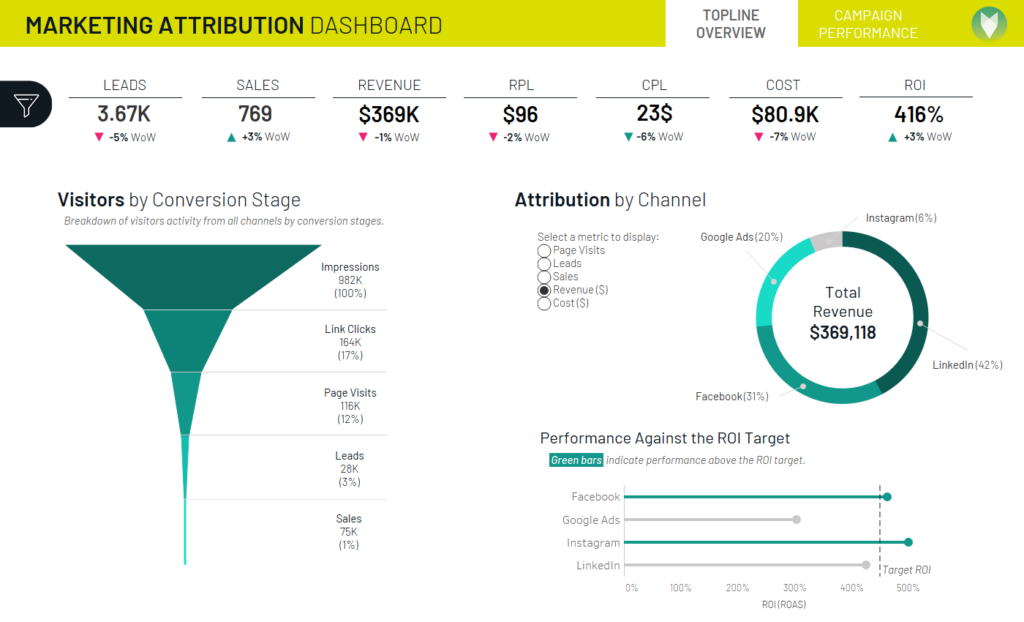Click the down arrow under Revenue KPI
1024x622 pixels.
(x=363, y=137)
